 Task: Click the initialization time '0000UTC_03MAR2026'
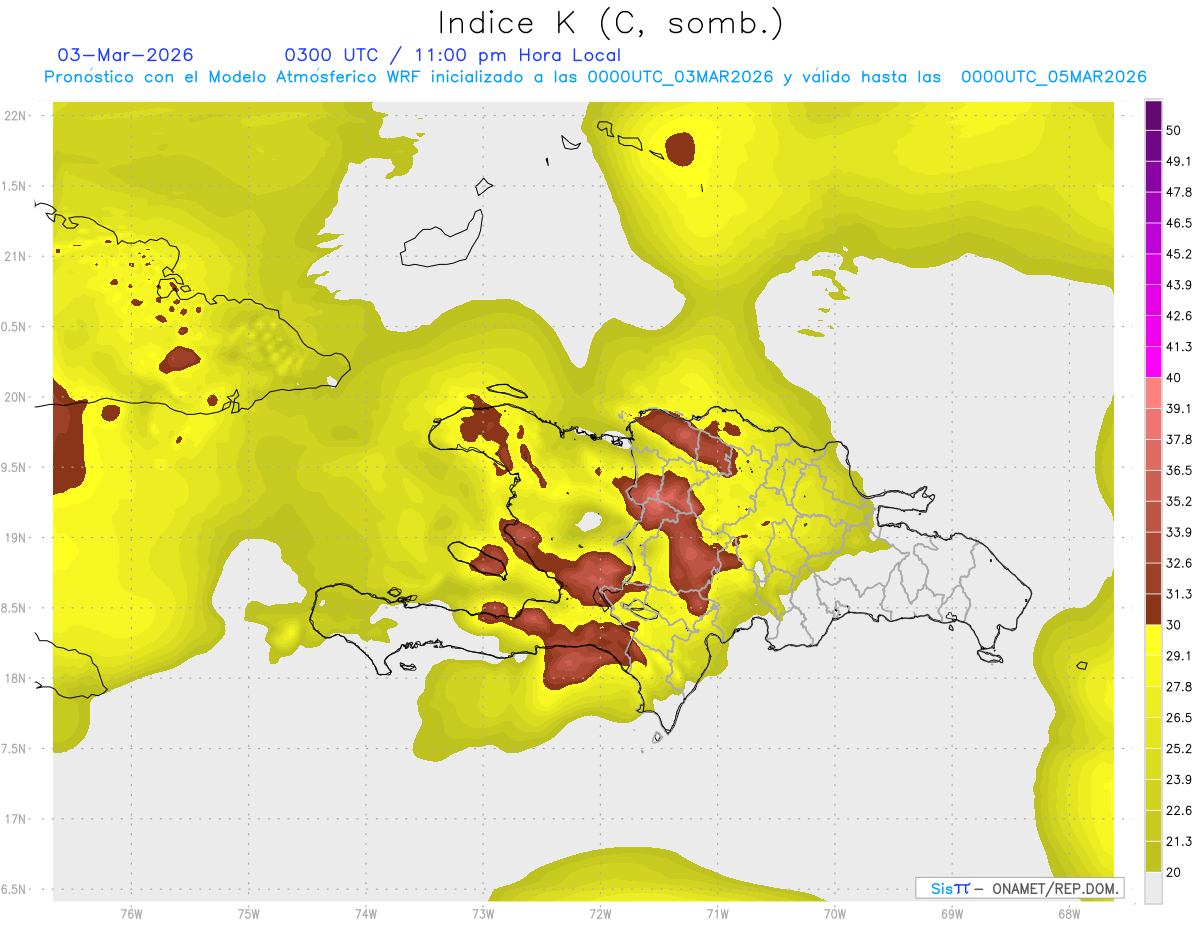coord(680,77)
